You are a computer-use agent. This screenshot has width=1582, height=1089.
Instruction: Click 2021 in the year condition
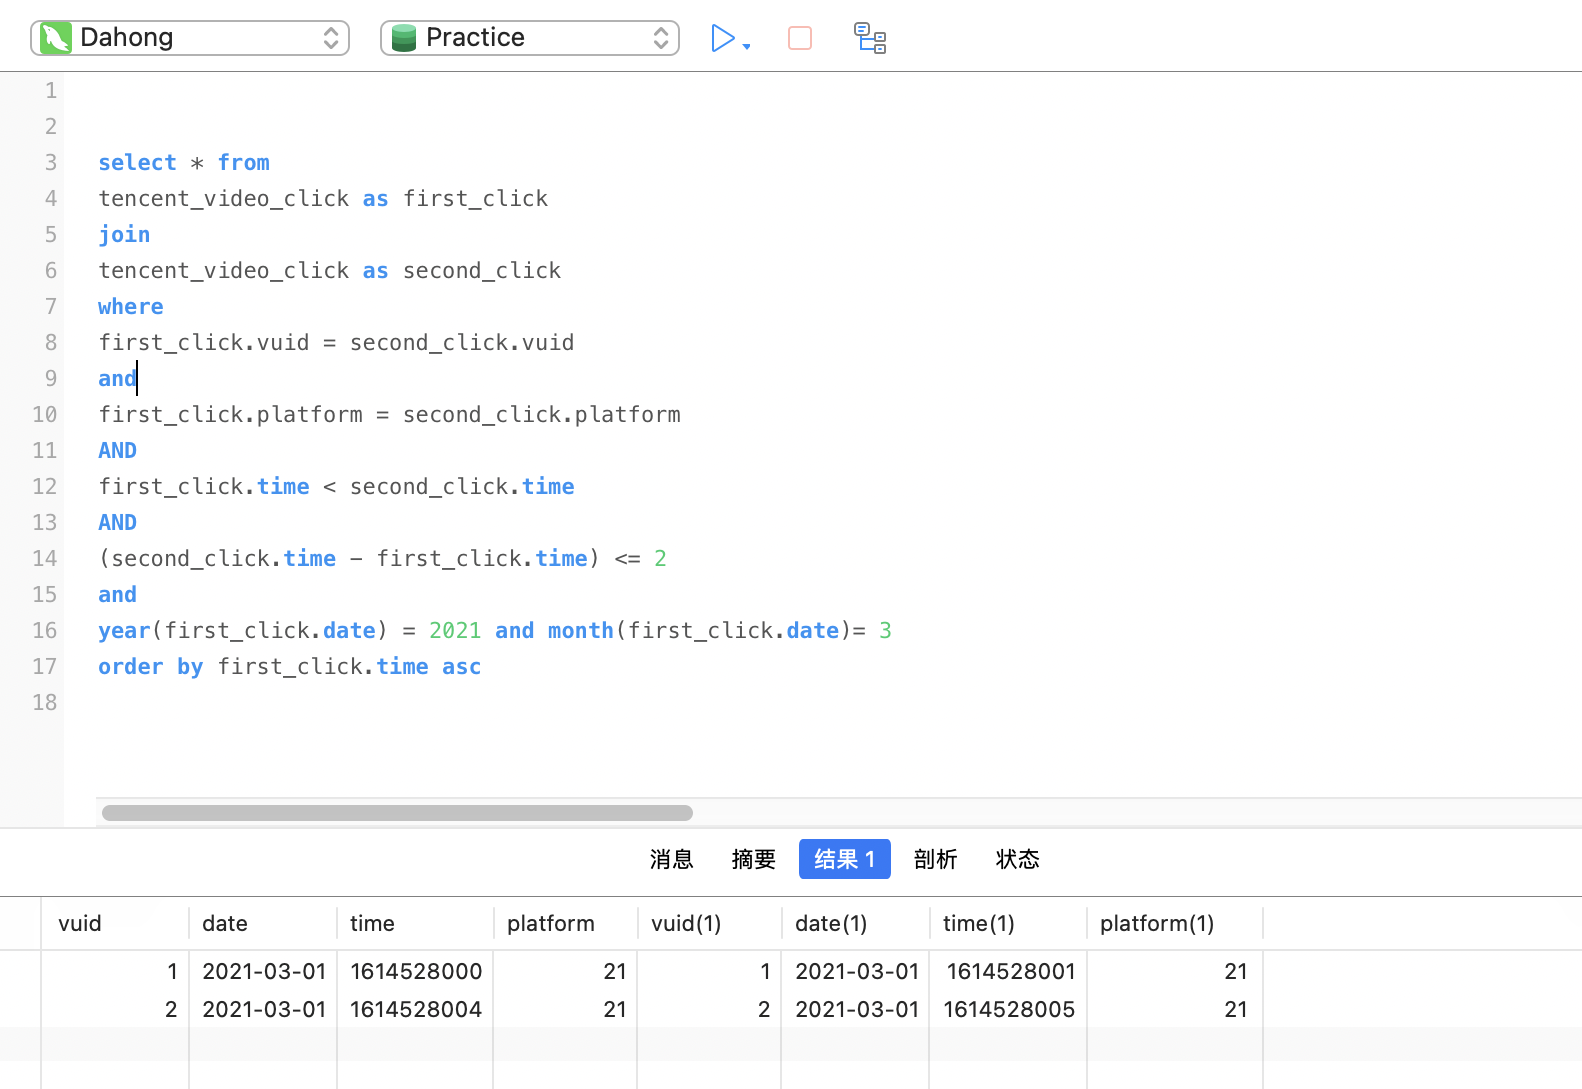(x=455, y=630)
